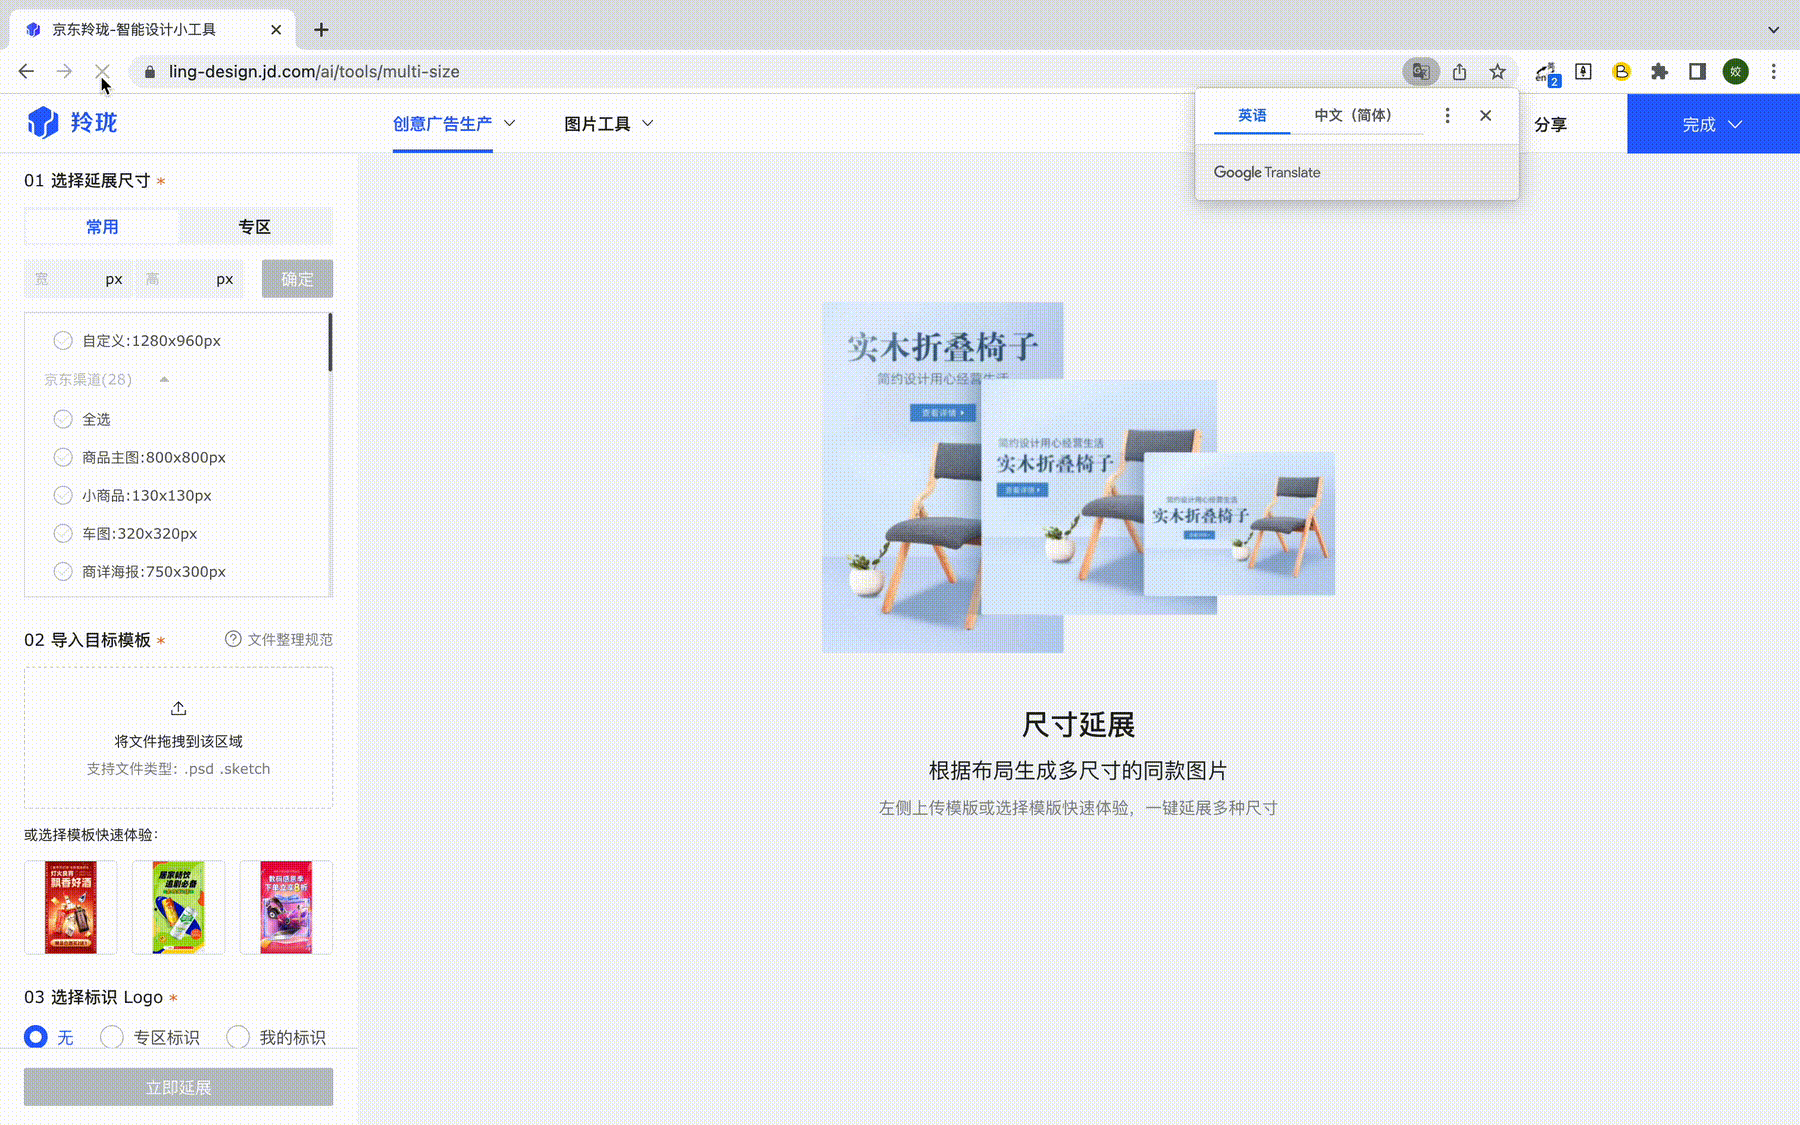
Task: Check the 全选 checkbox
Action: pyautogui.click(x=63, y=418)
